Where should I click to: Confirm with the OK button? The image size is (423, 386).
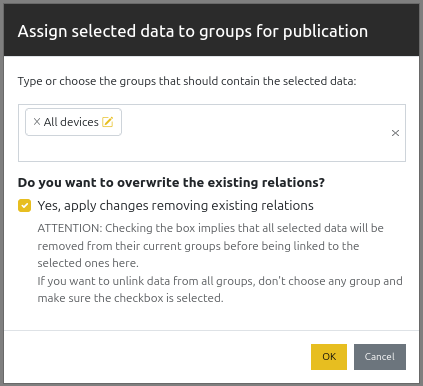click(x=329, y=357)
